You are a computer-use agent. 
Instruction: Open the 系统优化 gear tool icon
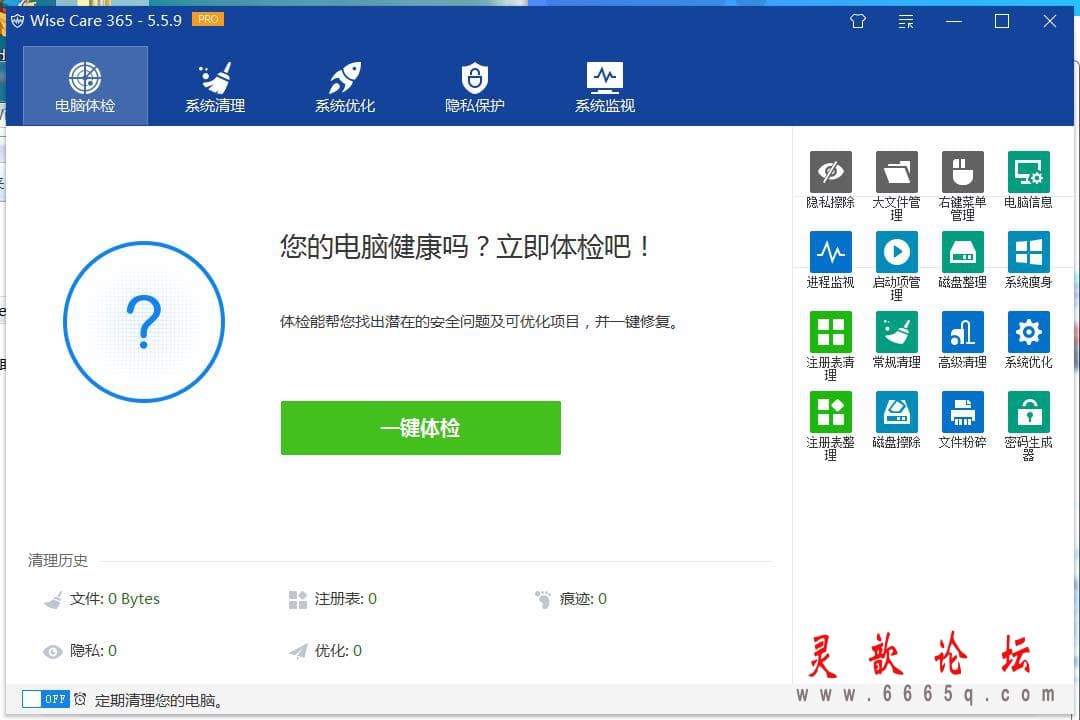(x=1028, y=331)
